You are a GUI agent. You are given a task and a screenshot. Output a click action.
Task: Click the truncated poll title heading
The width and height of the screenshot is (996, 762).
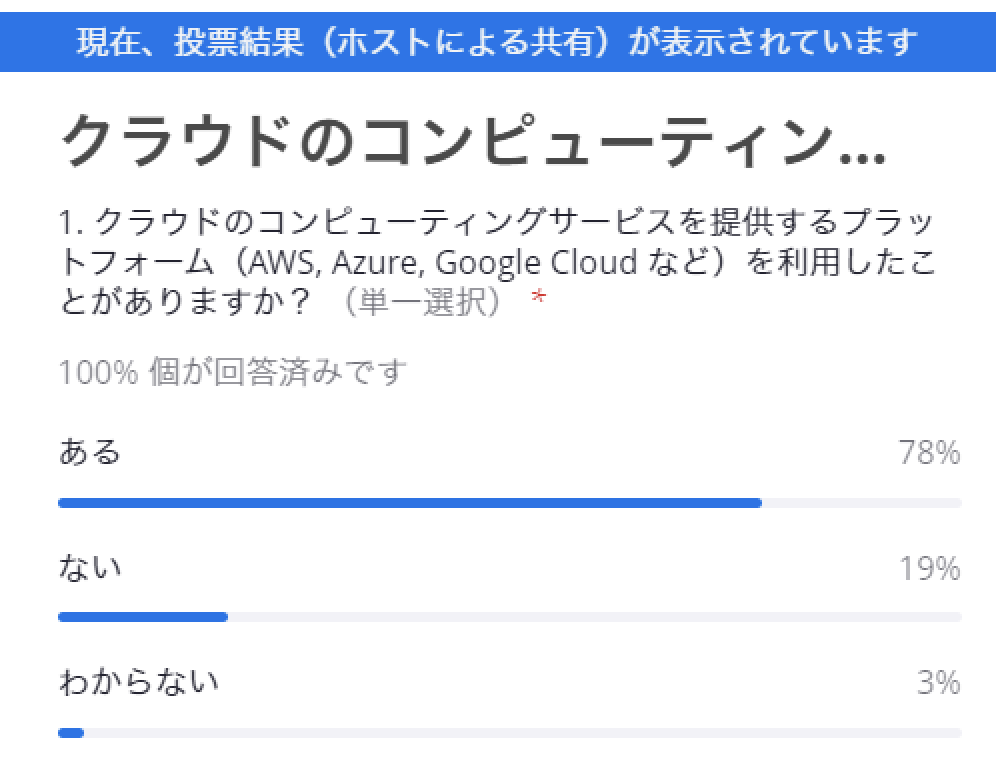473,141
